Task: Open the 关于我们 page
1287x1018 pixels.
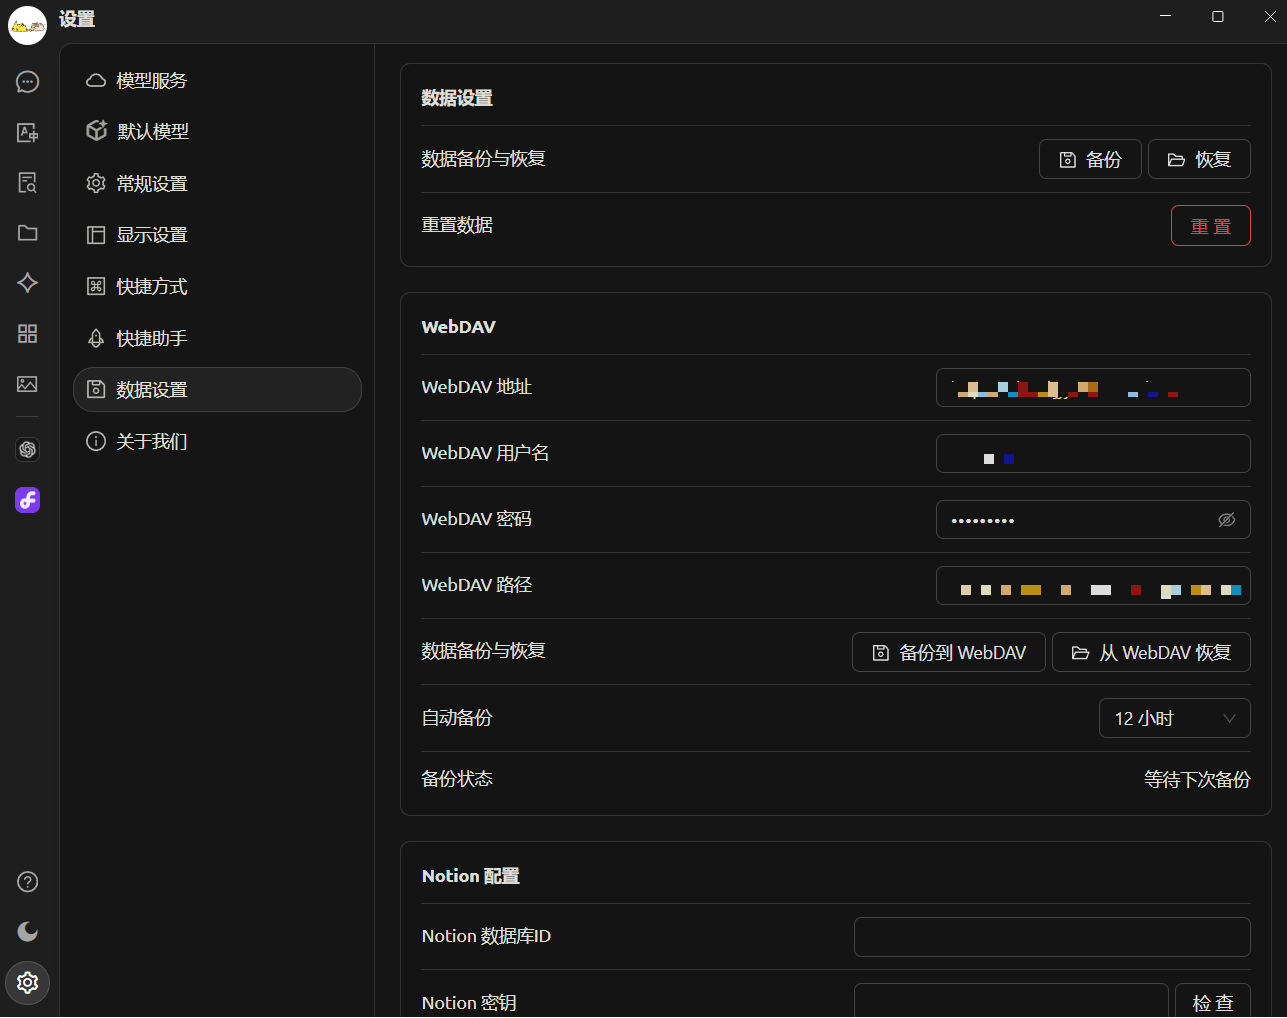Action: click(217, 441)
